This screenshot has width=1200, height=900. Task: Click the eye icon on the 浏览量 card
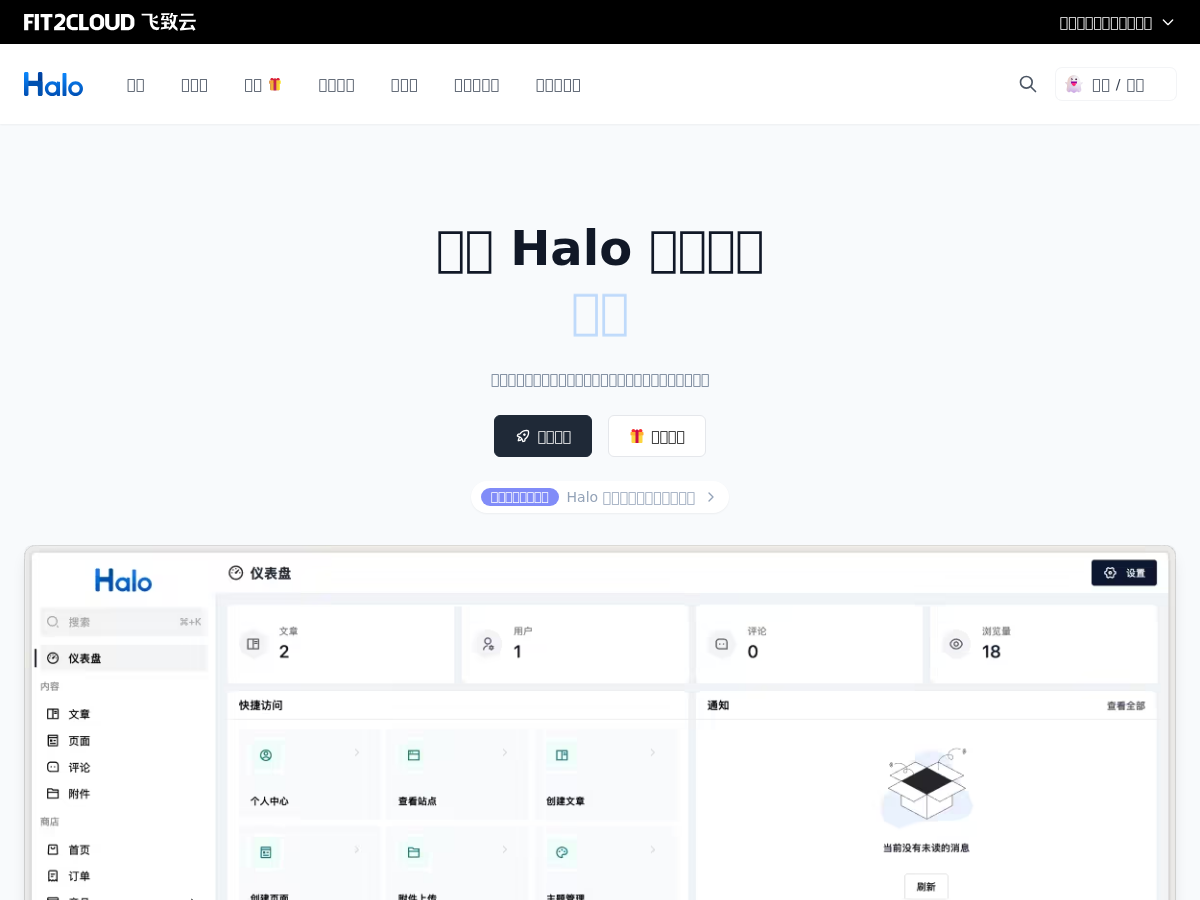click(x=956, y=644)
